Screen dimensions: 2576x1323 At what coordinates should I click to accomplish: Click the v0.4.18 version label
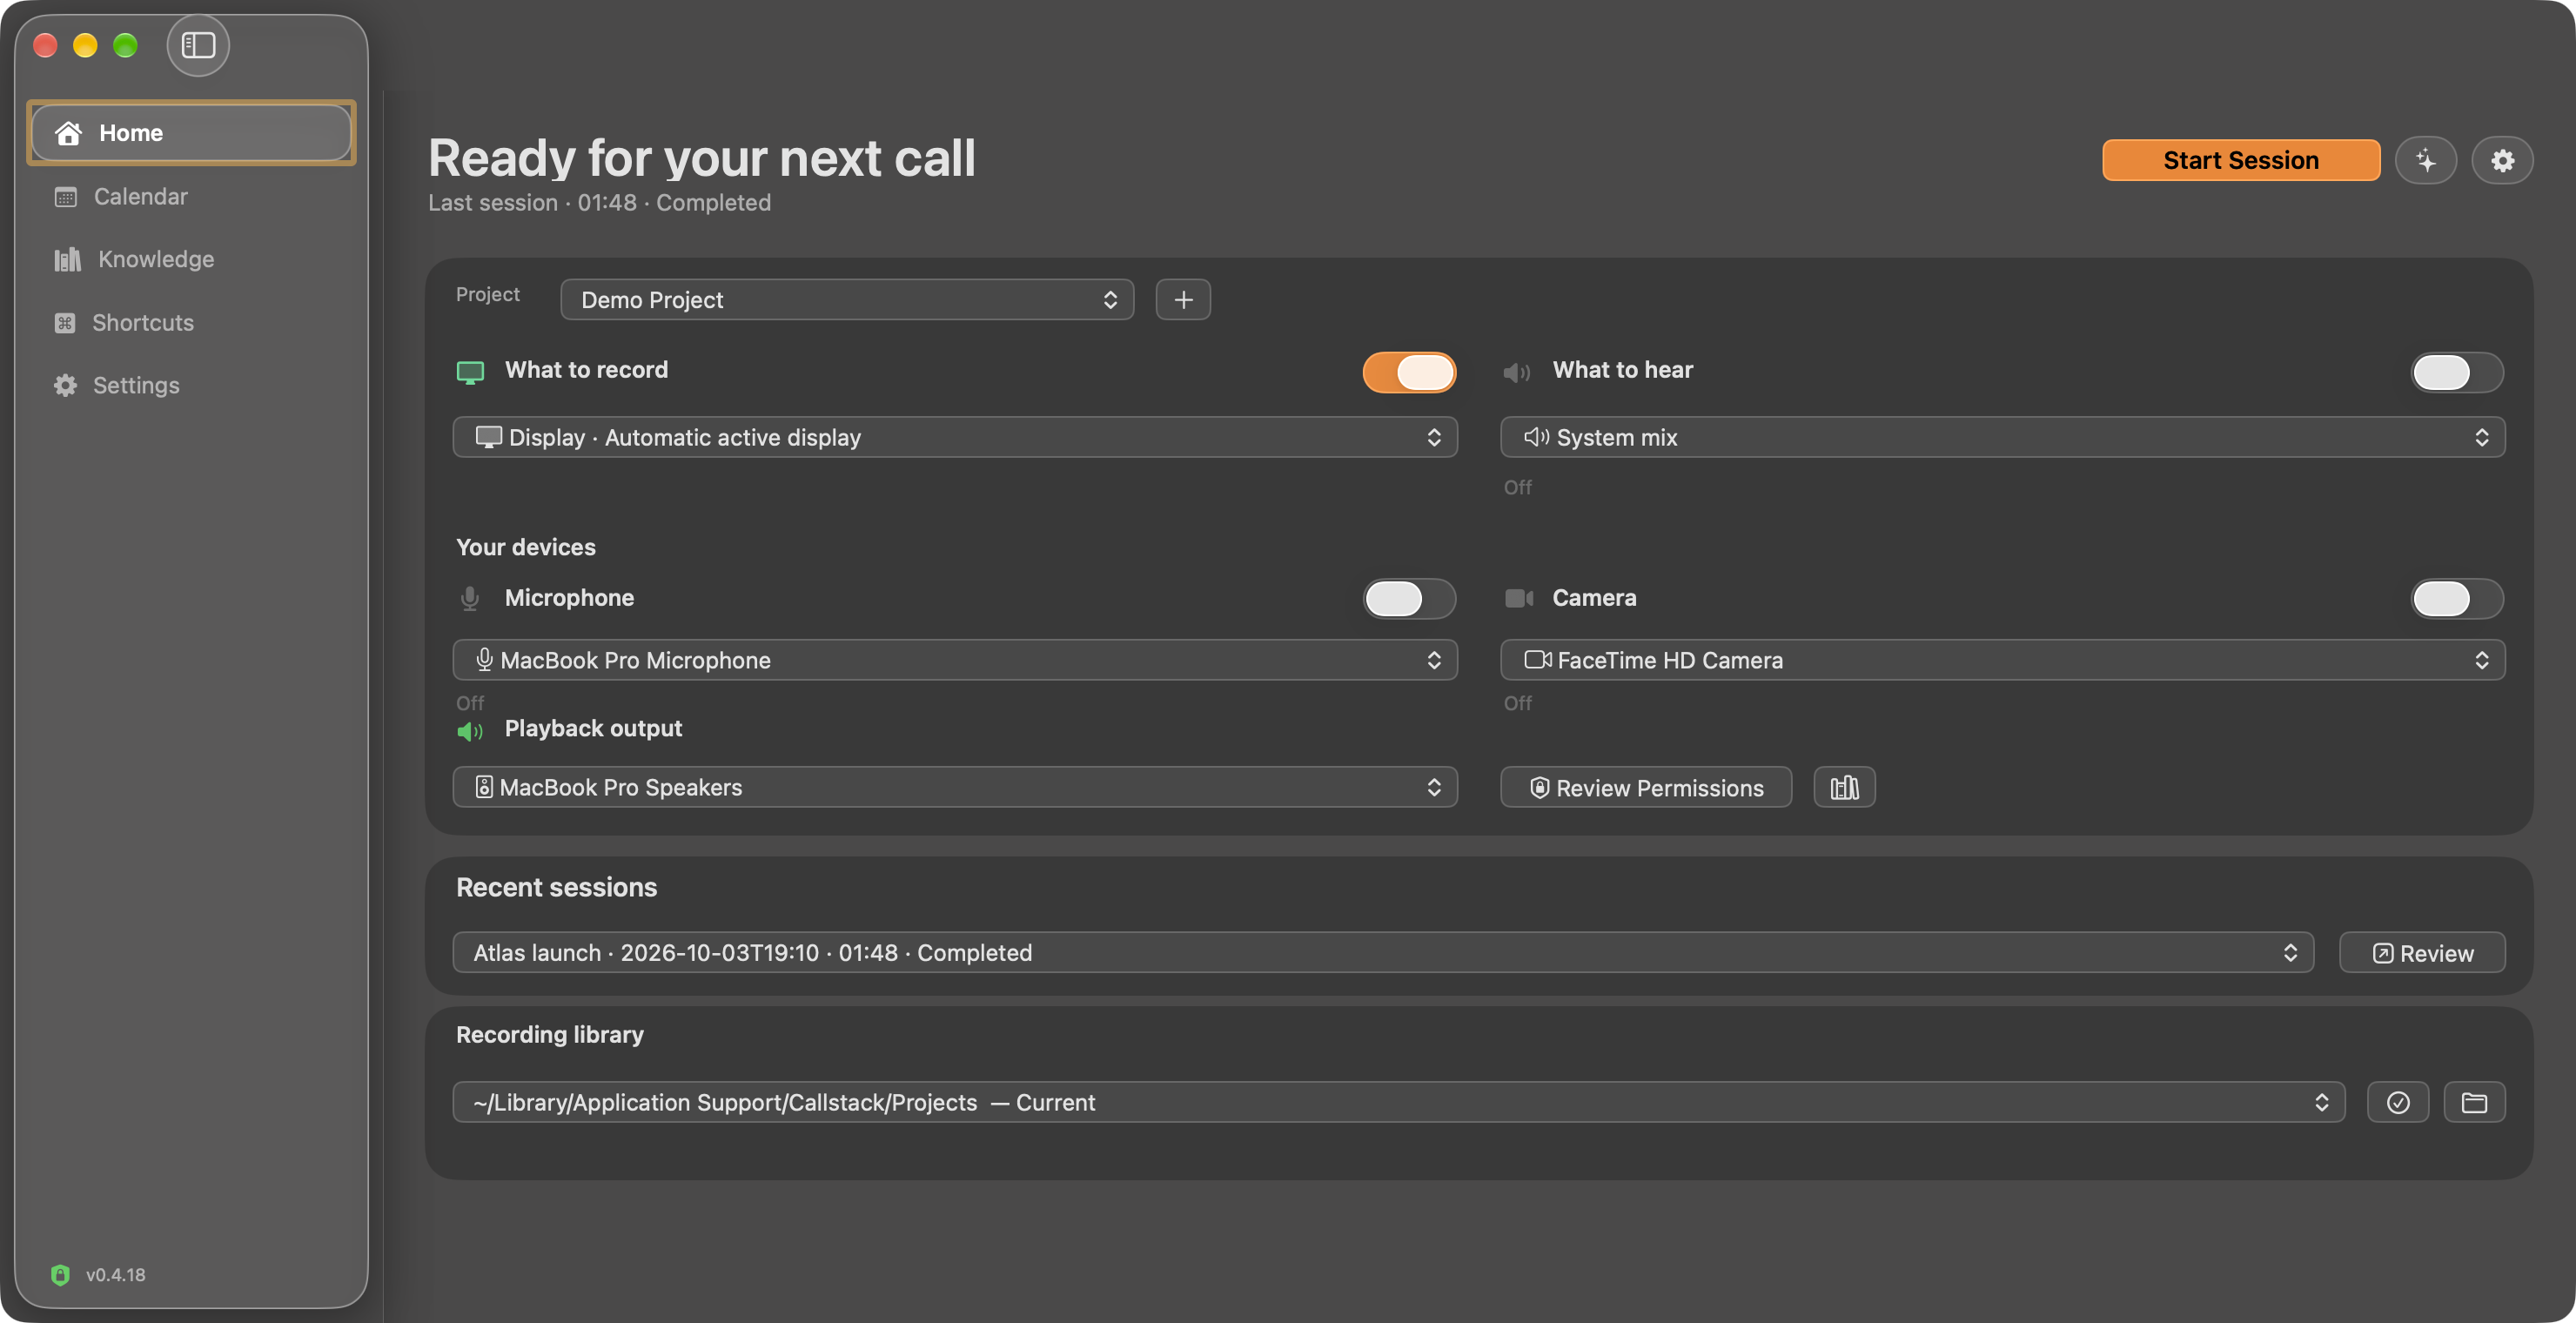pos(116,1275)
